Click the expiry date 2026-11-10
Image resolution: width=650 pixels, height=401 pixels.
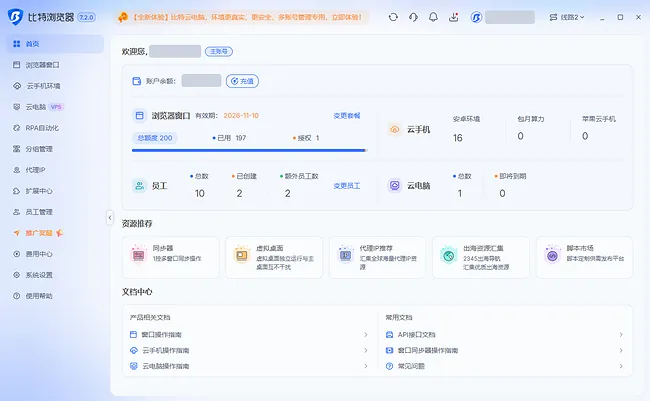[241, 116]
